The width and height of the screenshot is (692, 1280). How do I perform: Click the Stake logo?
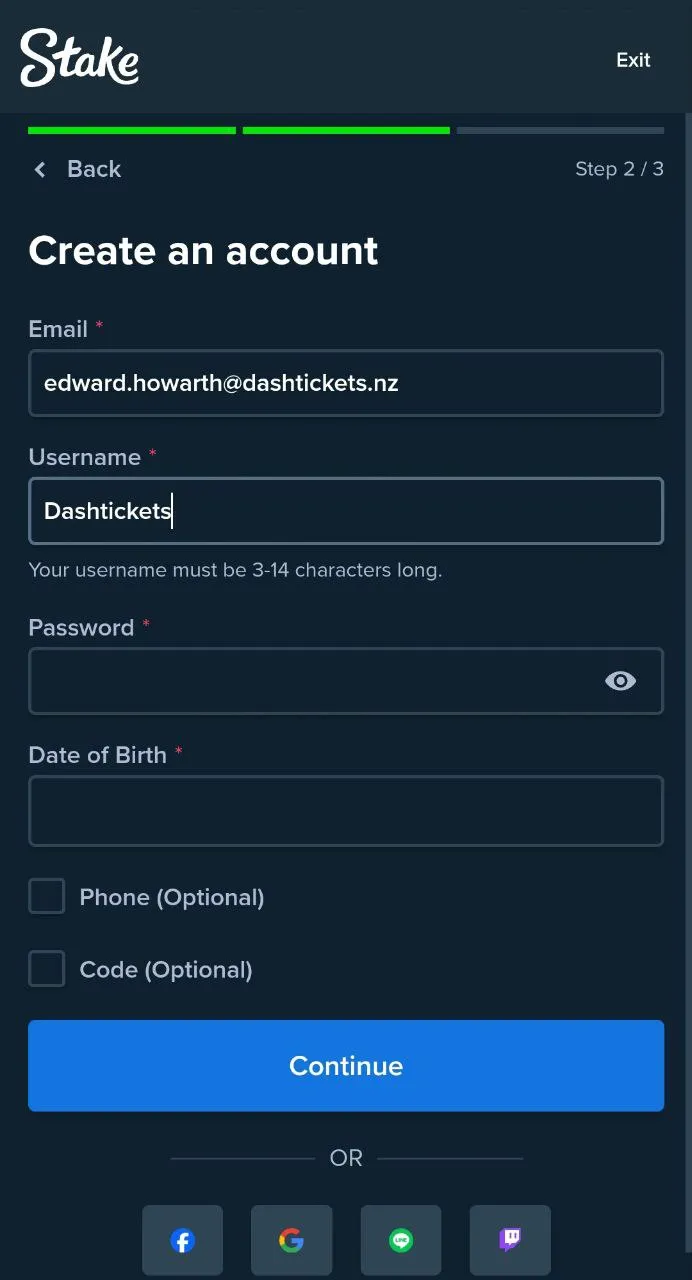(80, 58)
